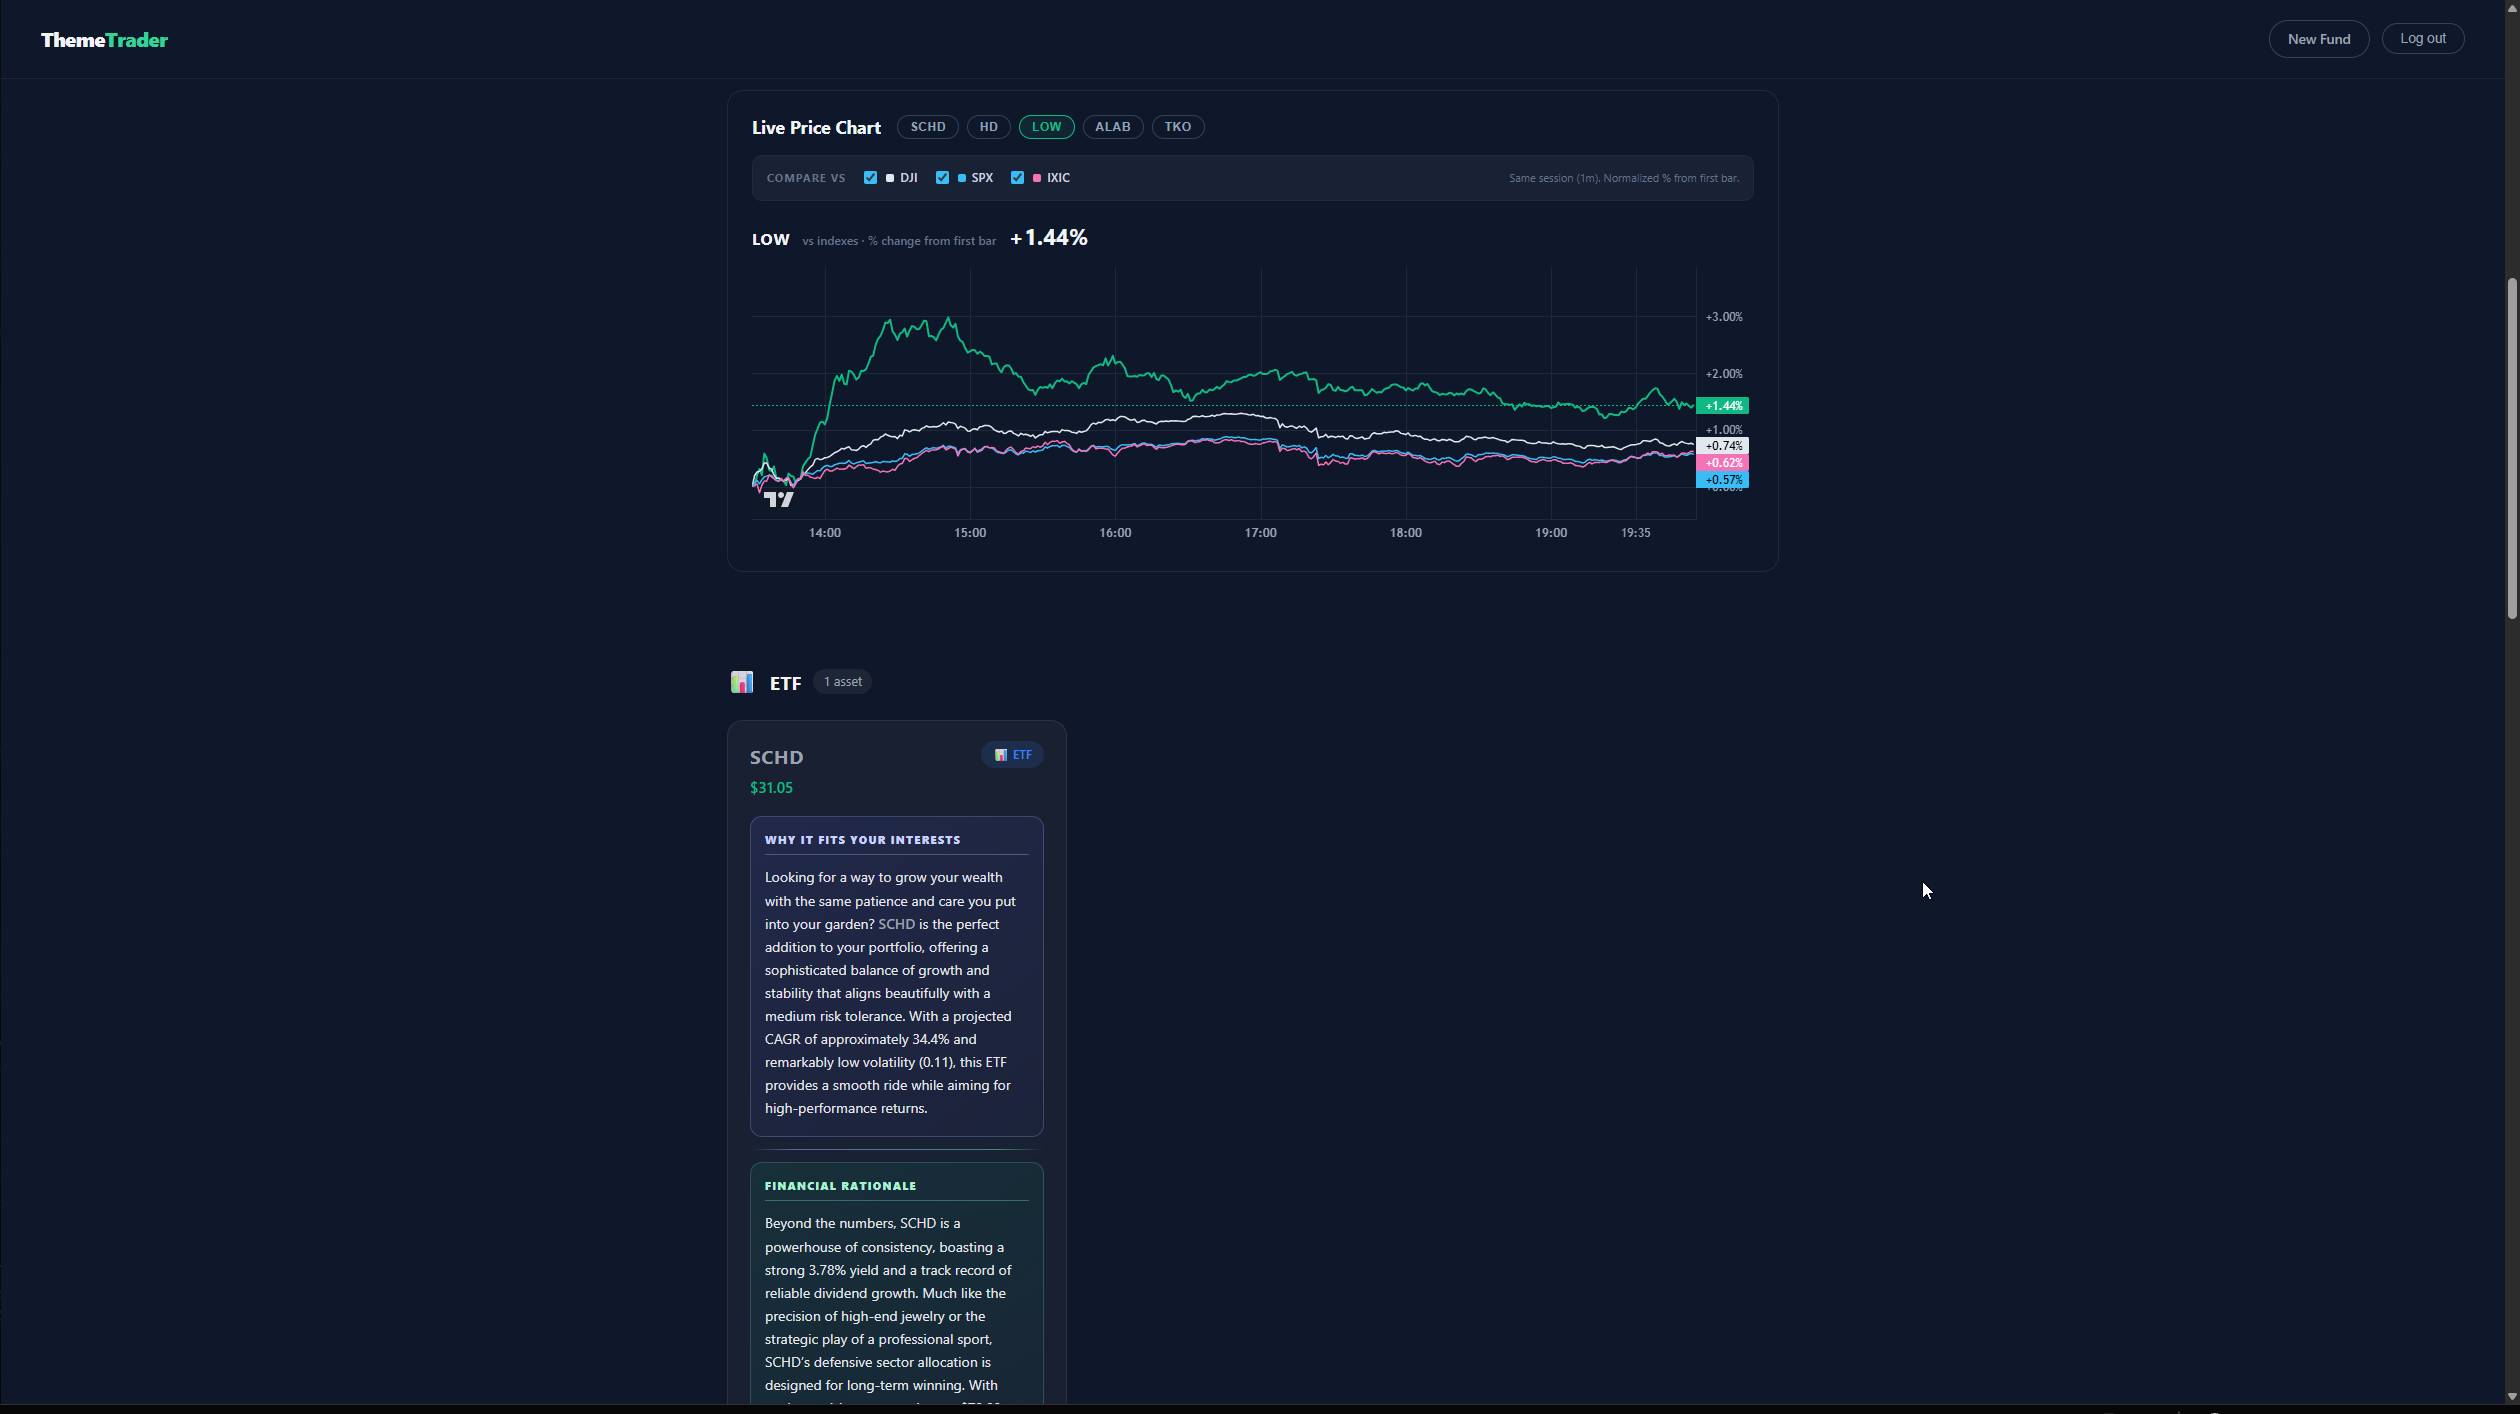
Task: Open the New Fund page
Action: [x=2318, y=39]
